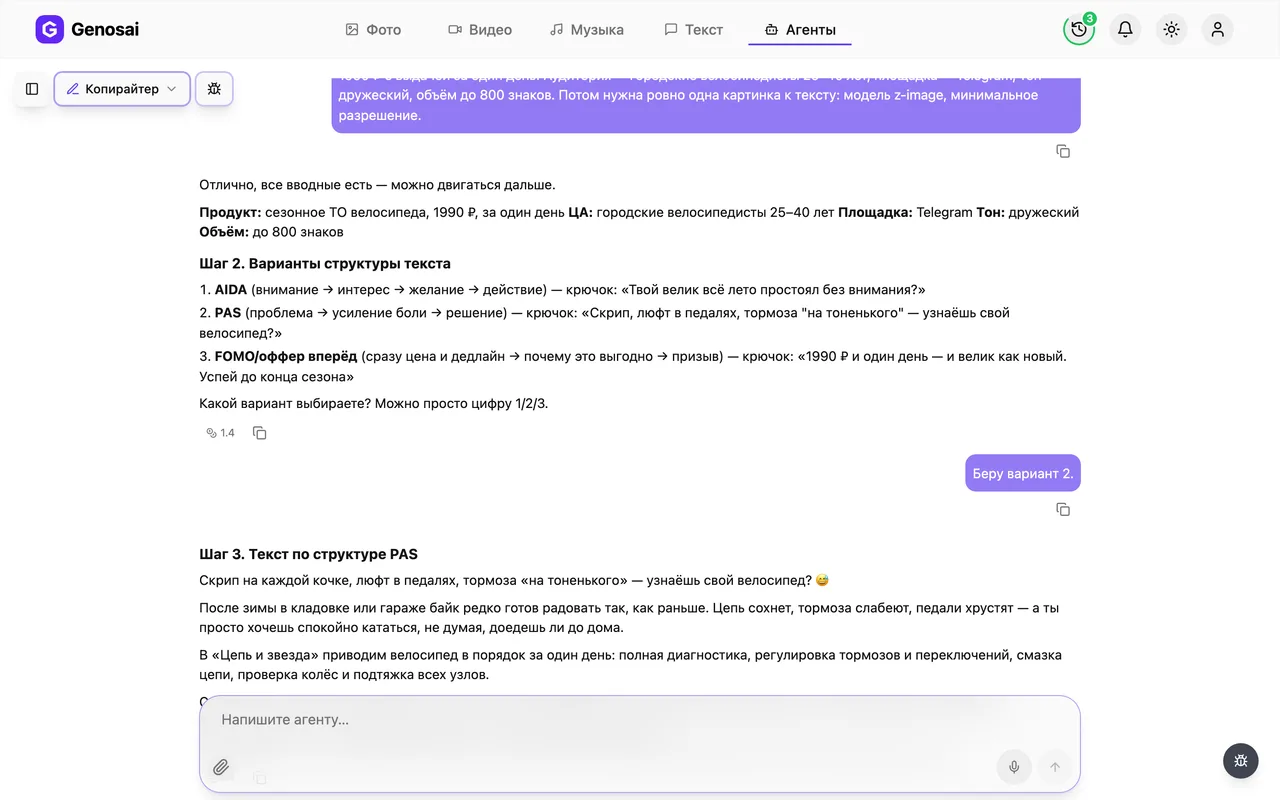Image resolution: width=1280 pixels, height=800 pixels.
Task: Click the FOMO/оффер вперёд option
Action: [633, 366]
